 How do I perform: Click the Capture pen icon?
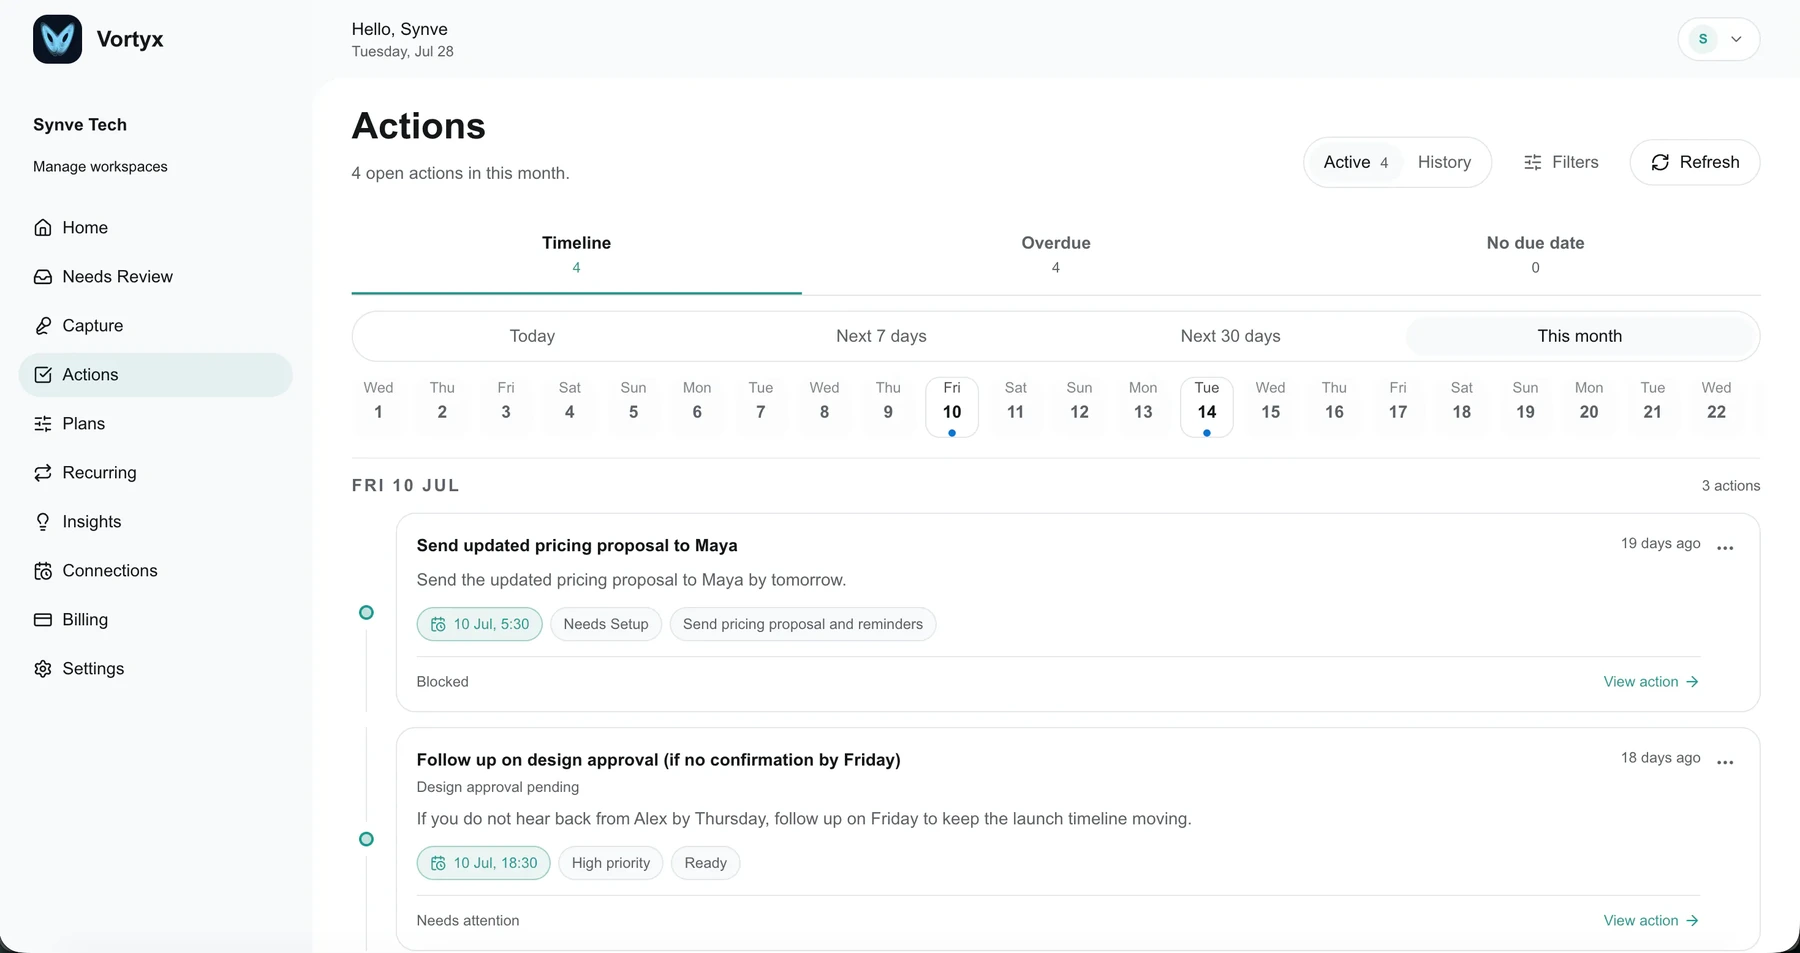(43, 326)
